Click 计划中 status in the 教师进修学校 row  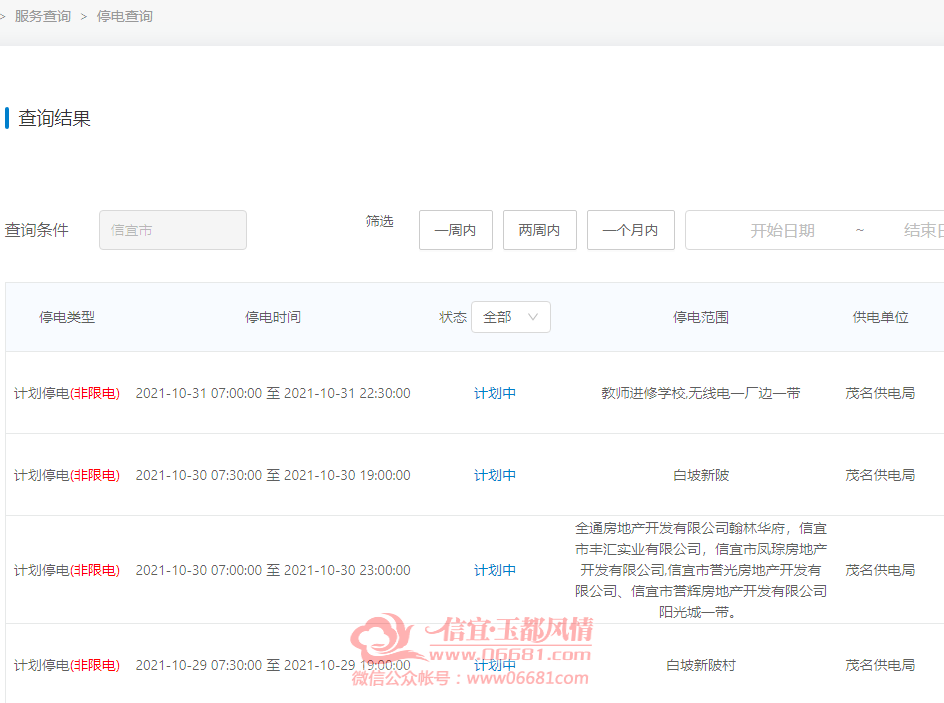point(495,393)
